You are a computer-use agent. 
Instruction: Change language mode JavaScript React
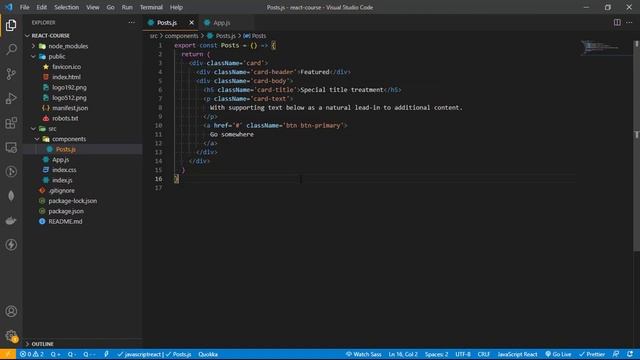517,354
